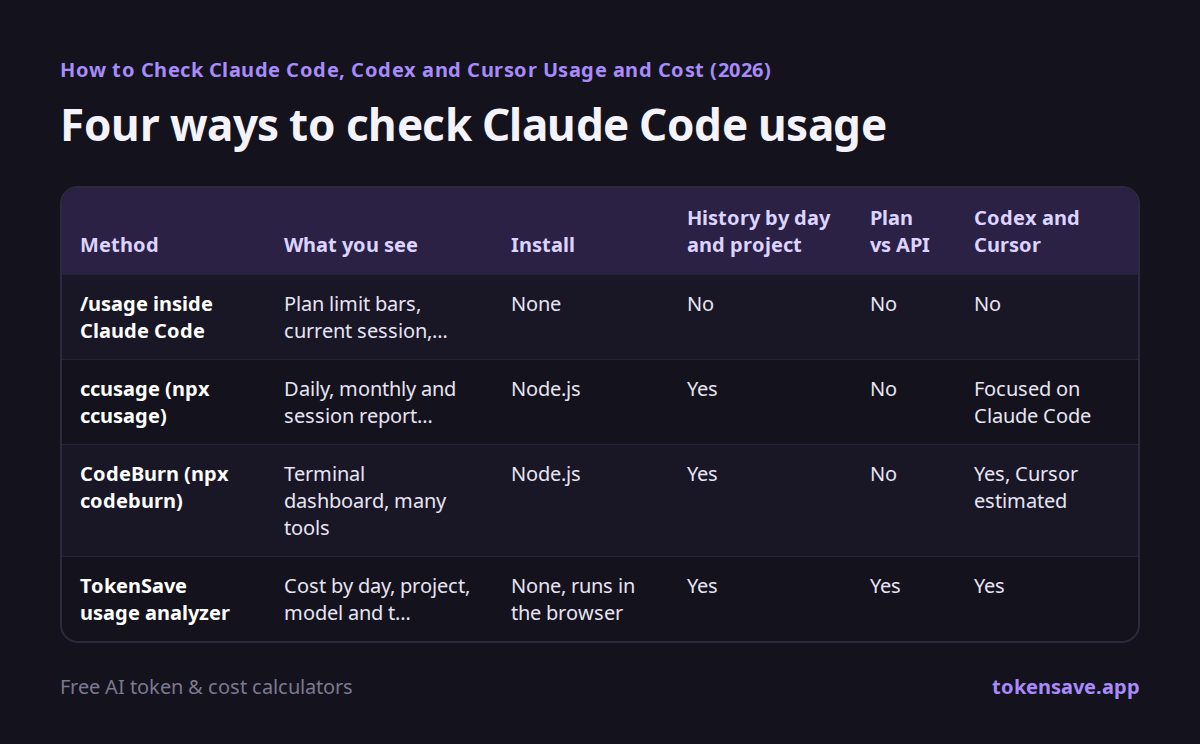Click the 'Free AI token & cost calculators' footer text
The height and width of the screenshot is (744, 1200).
pyautogui.click(x=206, y=687)
